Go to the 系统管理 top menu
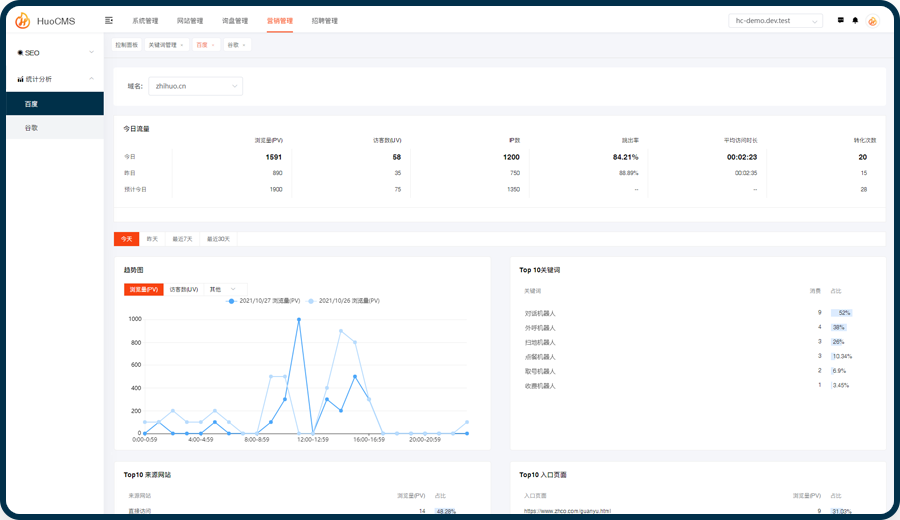This screenshot has height=520, width=900. [x=145, y=21]
